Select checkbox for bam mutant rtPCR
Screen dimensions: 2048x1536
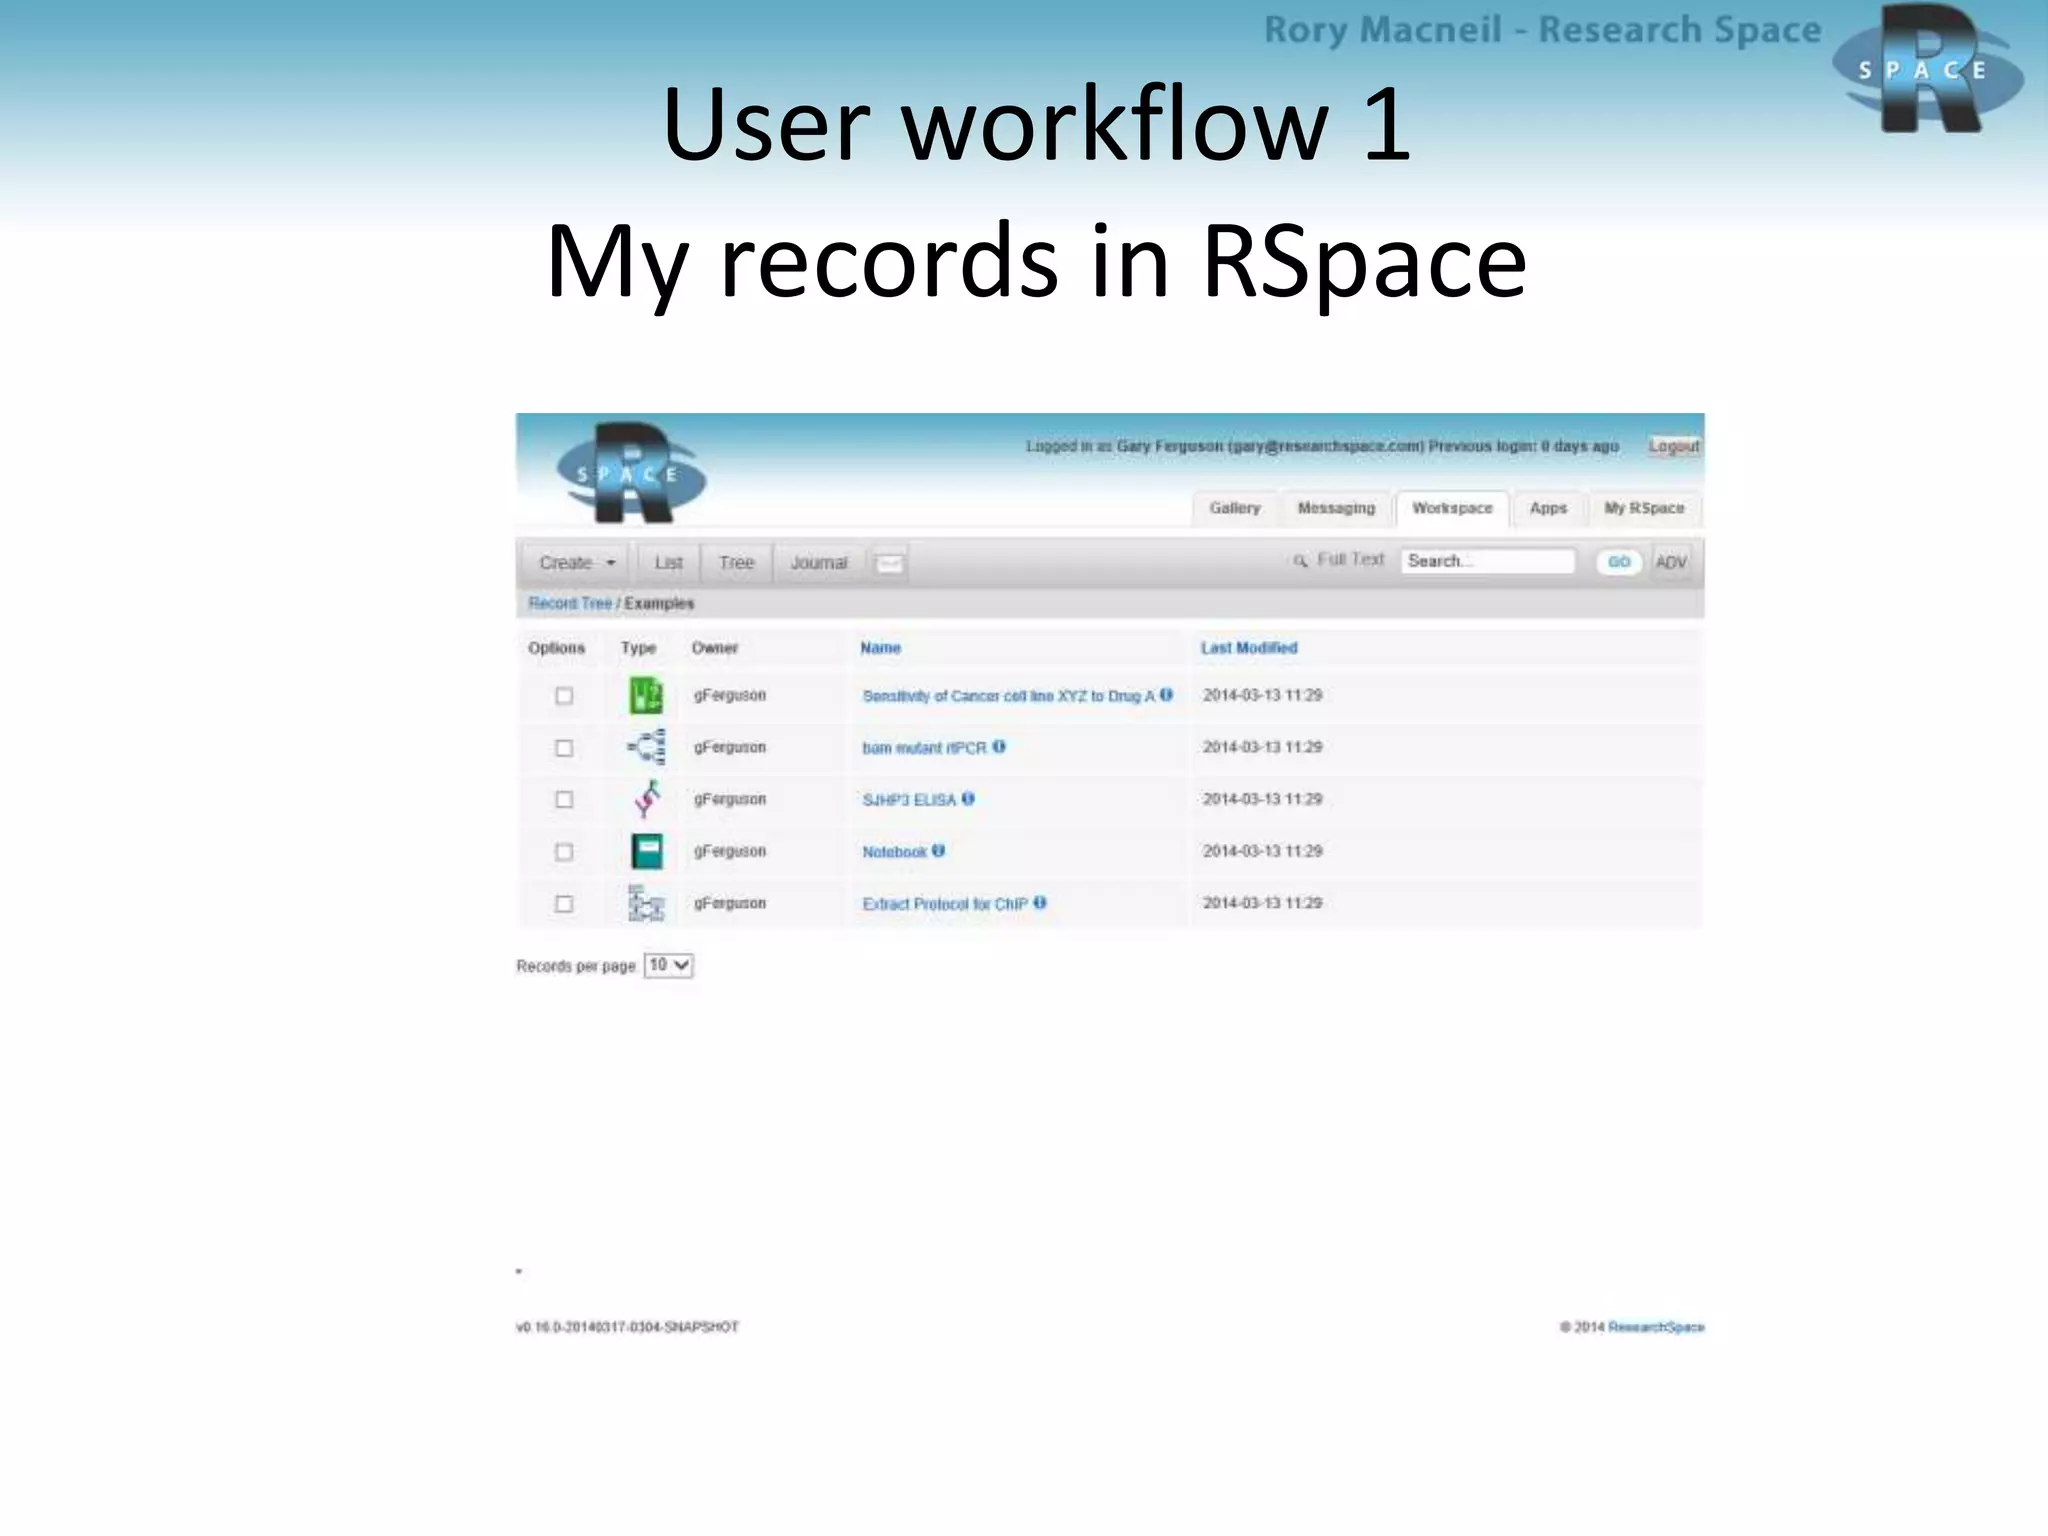(564, 748)
